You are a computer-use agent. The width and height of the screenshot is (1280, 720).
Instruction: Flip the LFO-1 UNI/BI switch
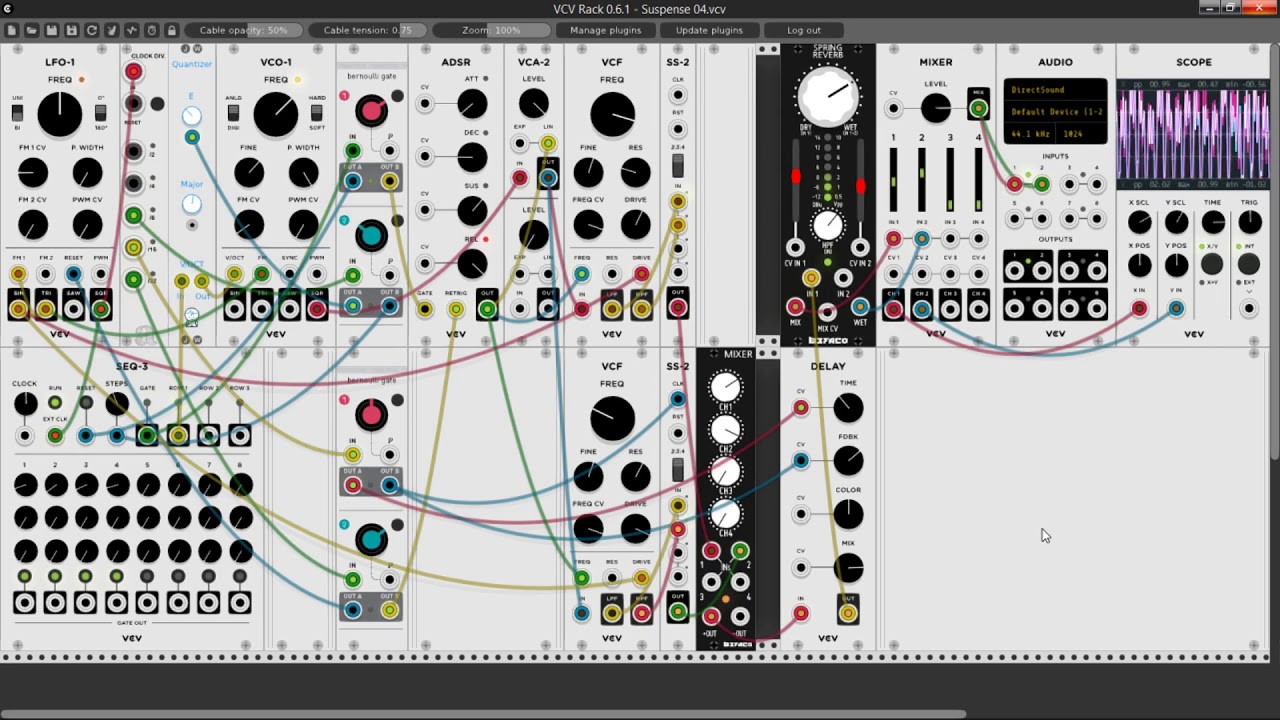click(x=17, y=113)
